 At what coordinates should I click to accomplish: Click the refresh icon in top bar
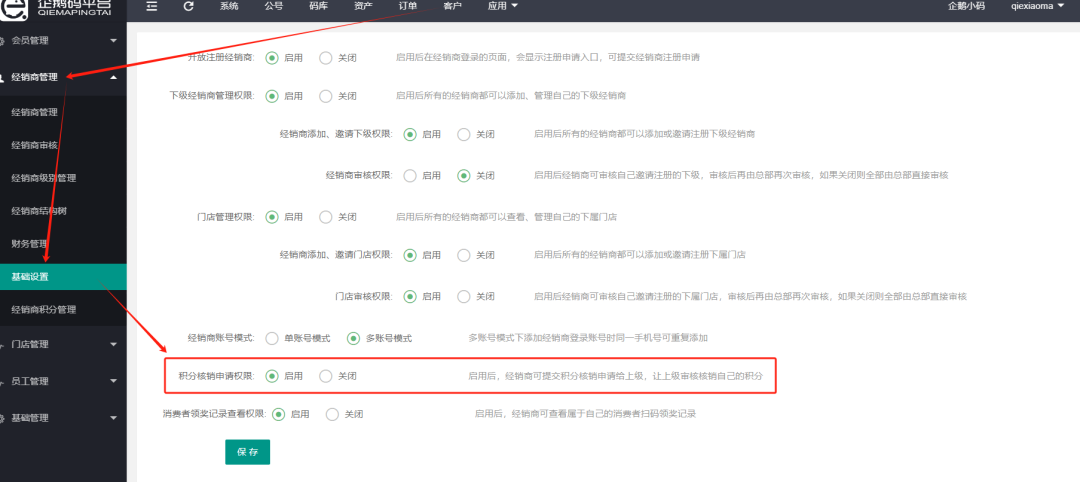188,6
